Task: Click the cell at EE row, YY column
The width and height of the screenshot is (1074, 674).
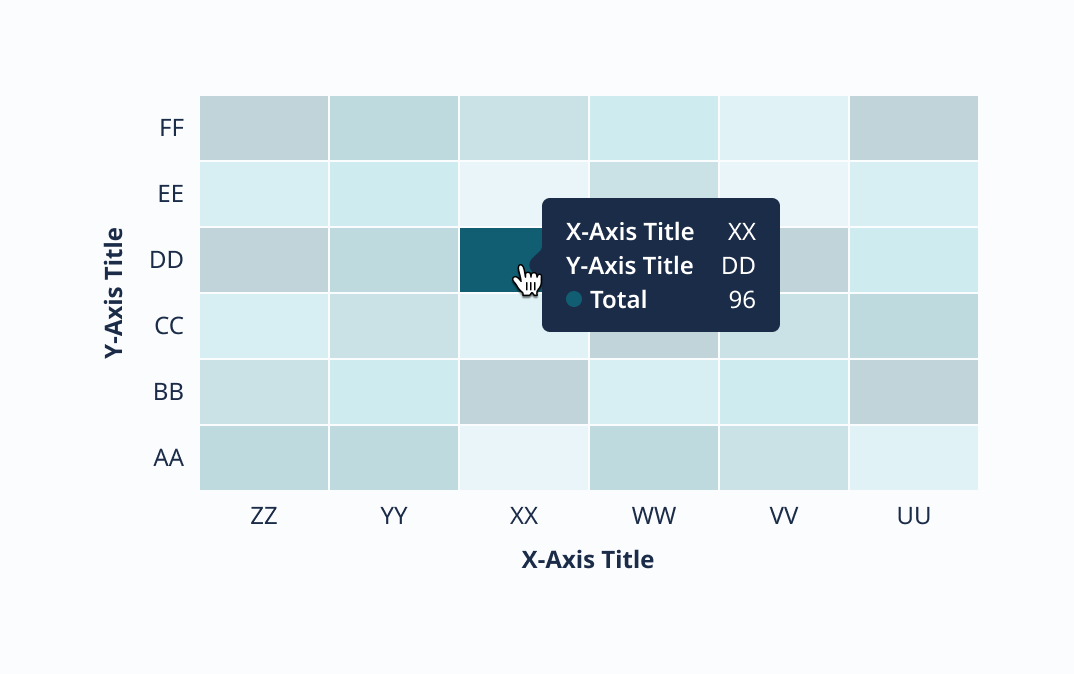Action: coord(394,194)
